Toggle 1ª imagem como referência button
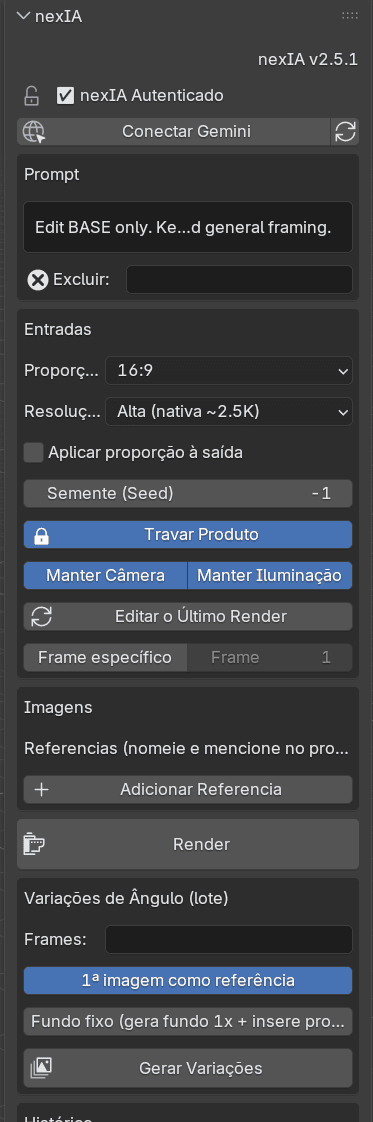The height and width of the screenshot is (1122, 373). [188, 980]
